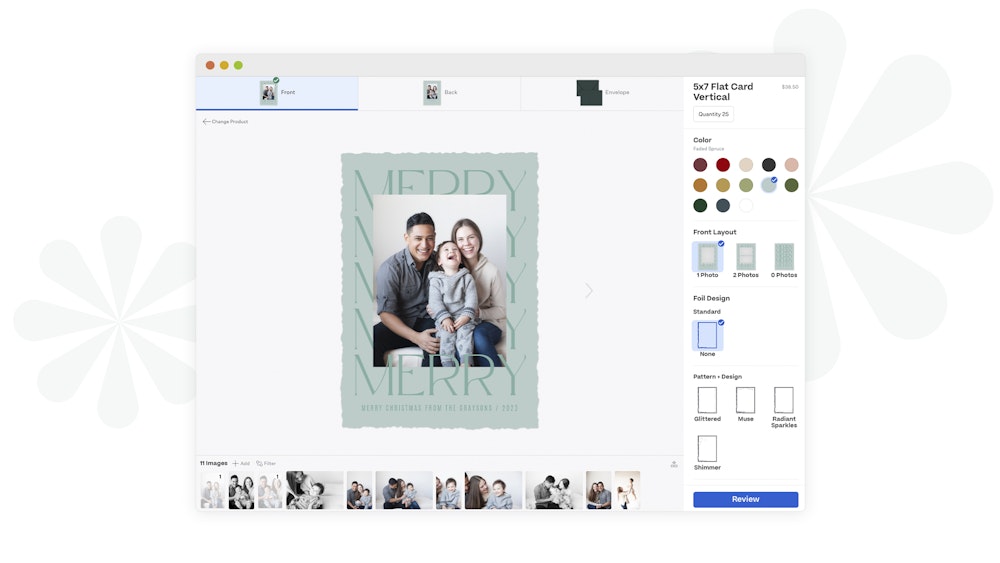Switch to the Envelope tab
The width and height of the screenshot is (1000, 563).
(x=602, y=93)
